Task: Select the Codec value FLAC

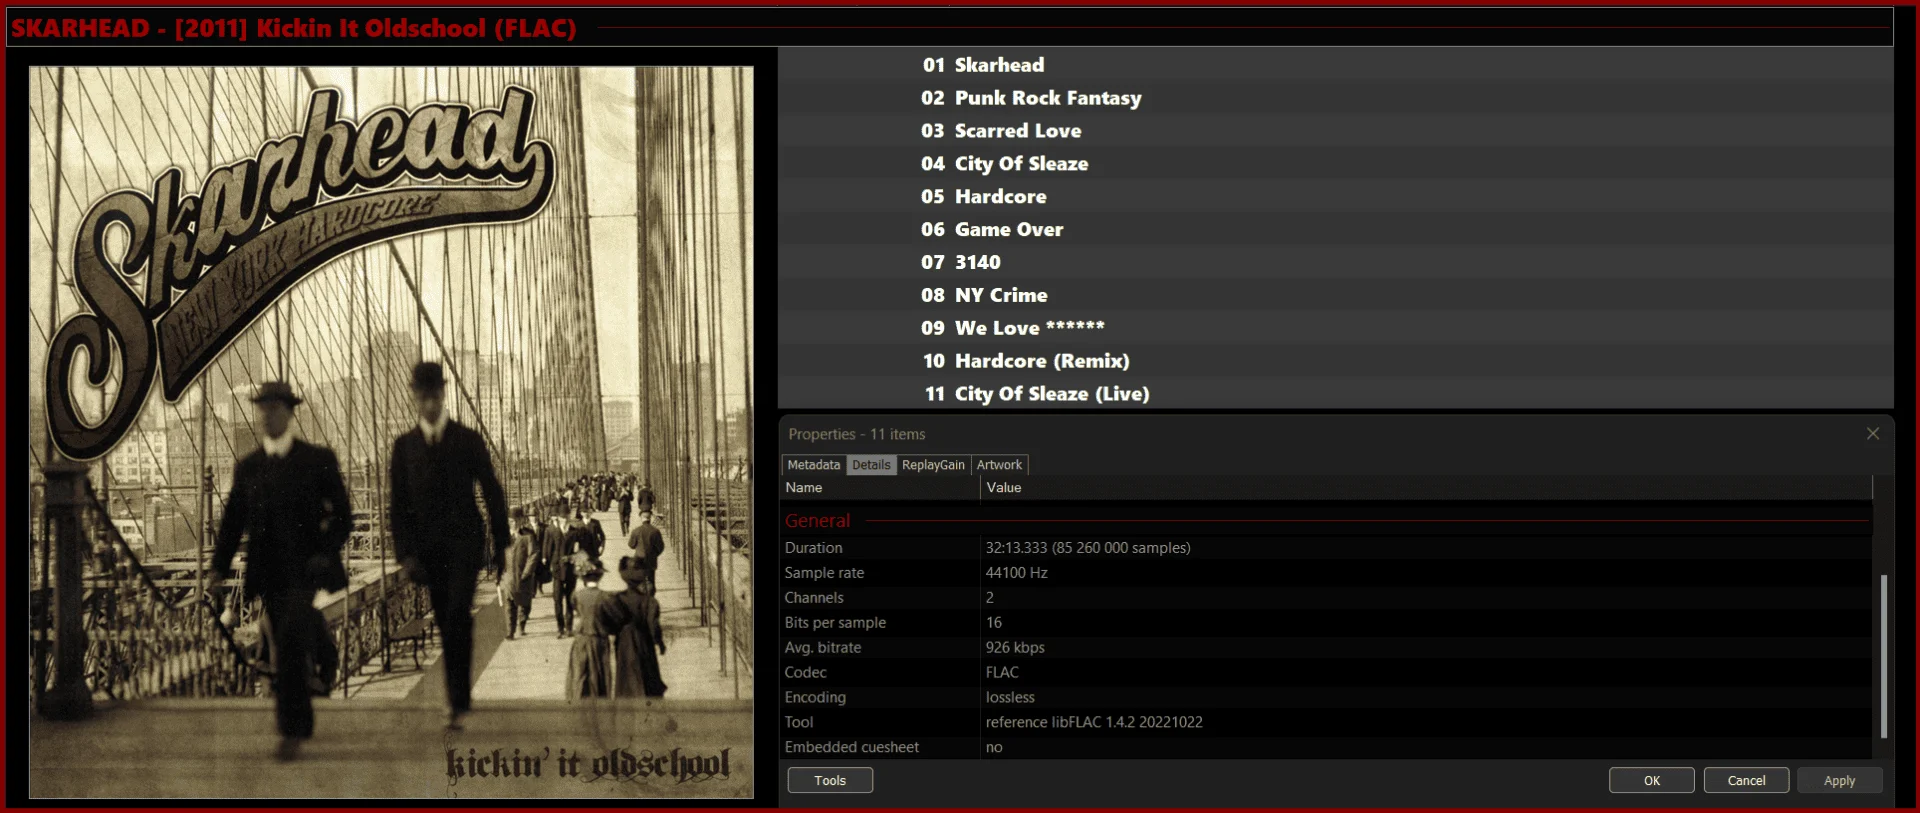Action: point(1002,673)
